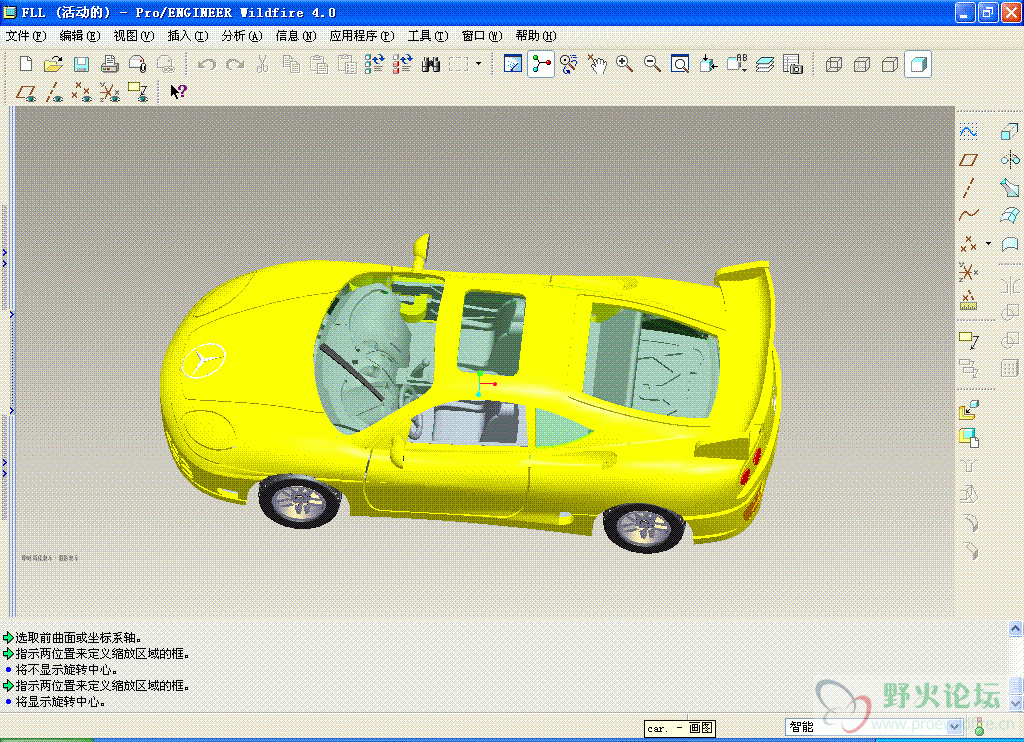
Task: Click the publish geometry icon
Action: 968,410
